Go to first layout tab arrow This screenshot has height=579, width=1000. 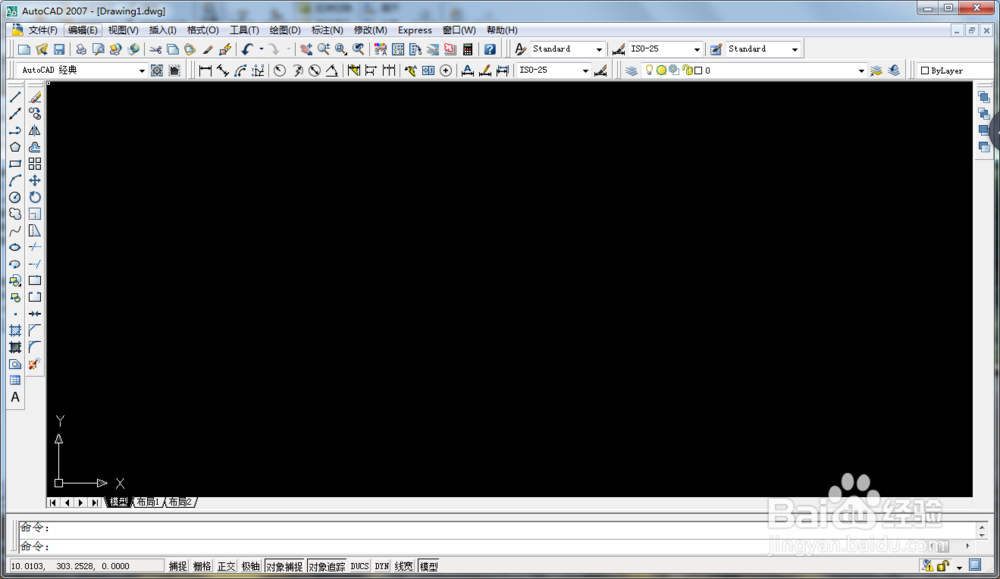click(x=53, y=502)
